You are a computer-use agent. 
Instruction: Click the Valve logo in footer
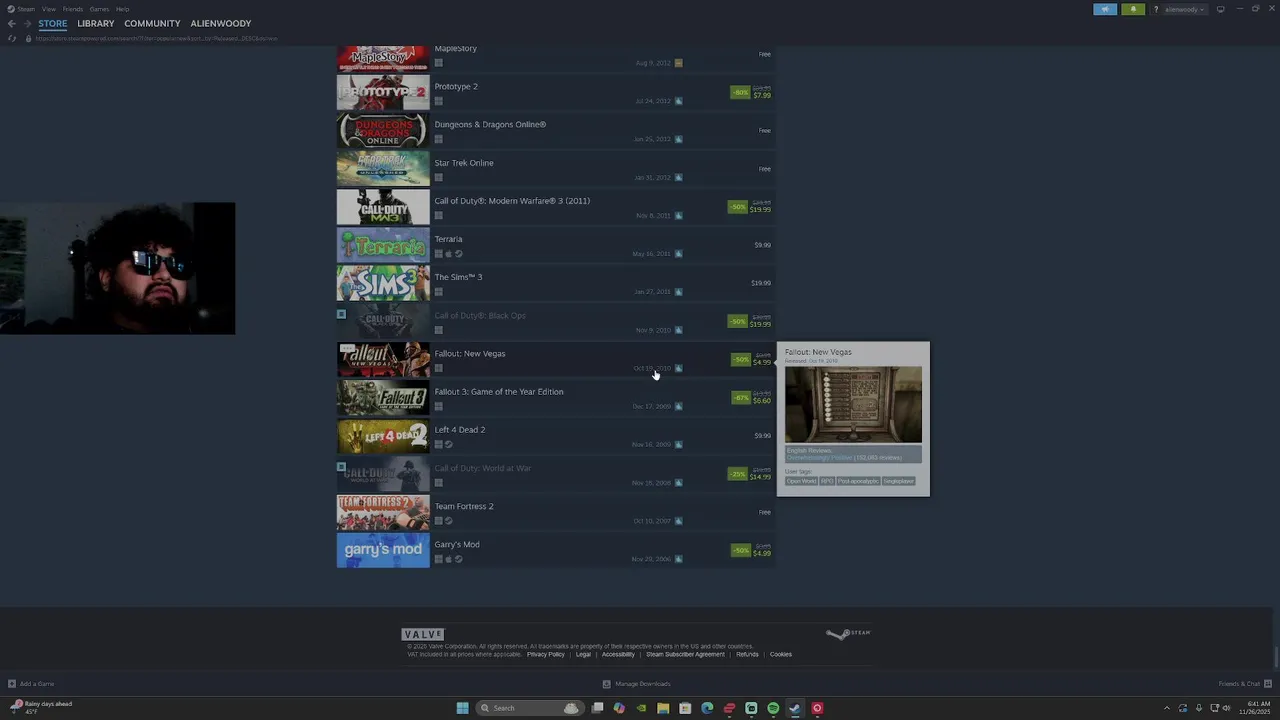pos(423,634)
